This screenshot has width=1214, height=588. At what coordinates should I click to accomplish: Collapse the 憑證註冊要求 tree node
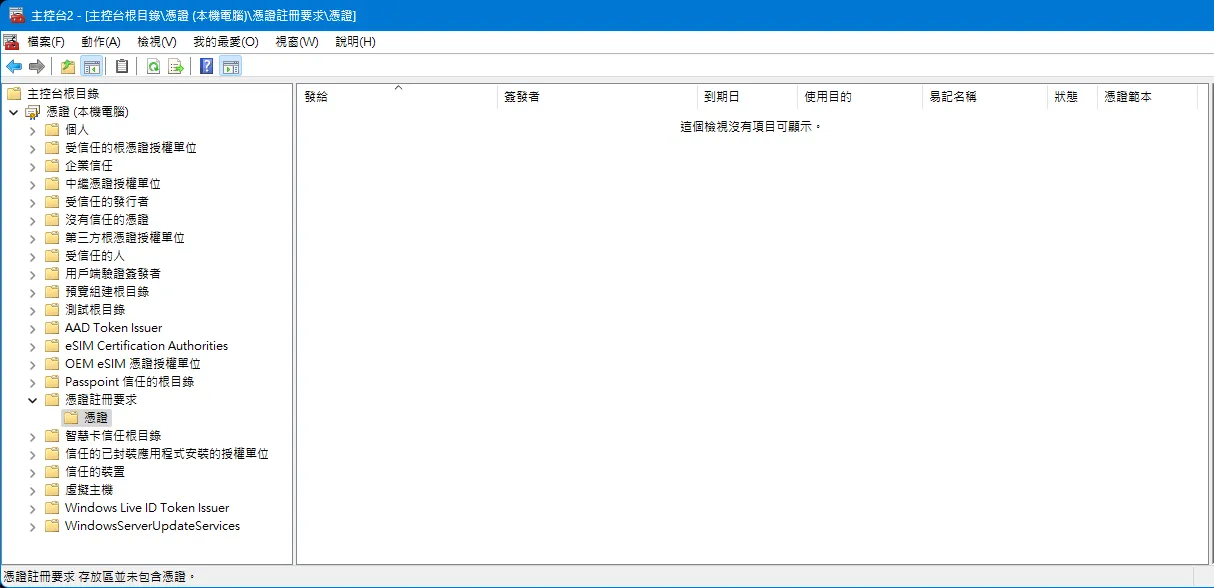tap(33, 399)
